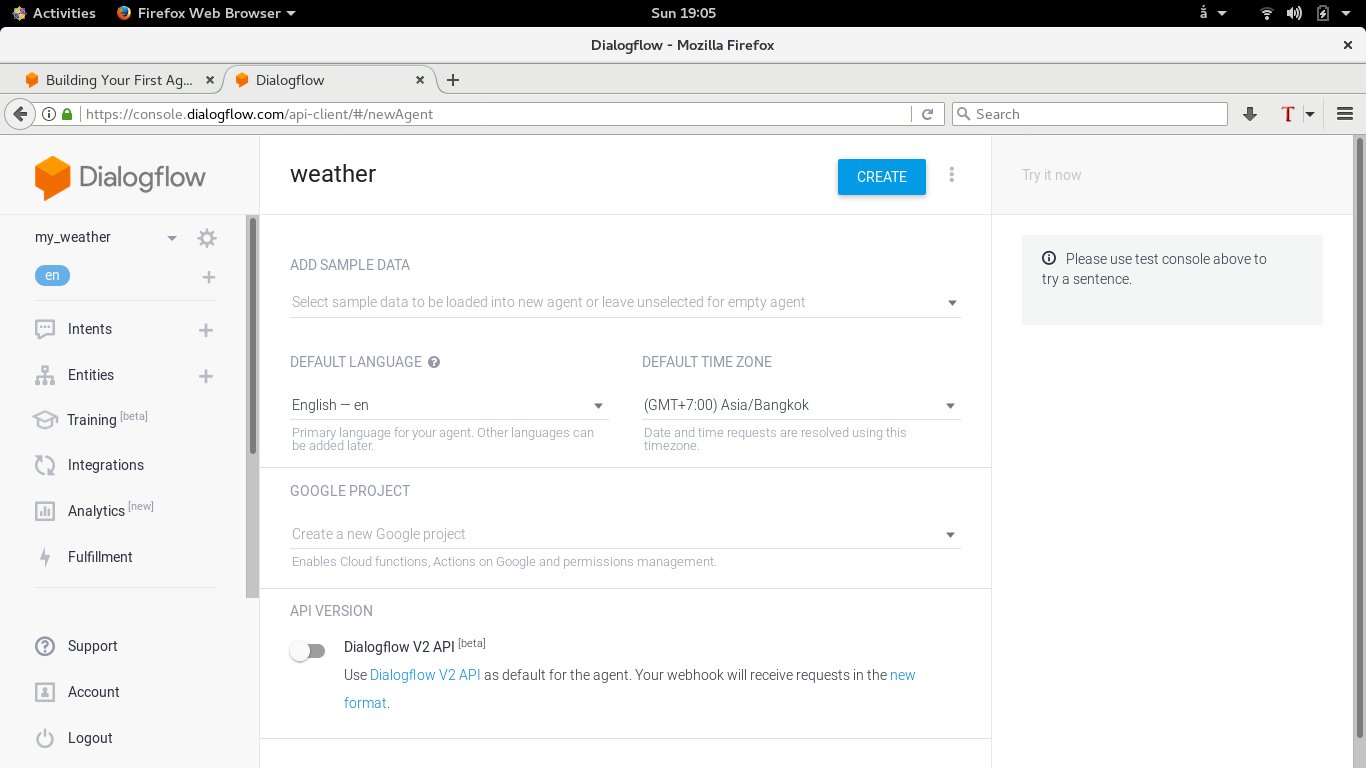This screenshot has width=1366, height=768.
Task: Click the Account person icon
Action: click(45, 692)
